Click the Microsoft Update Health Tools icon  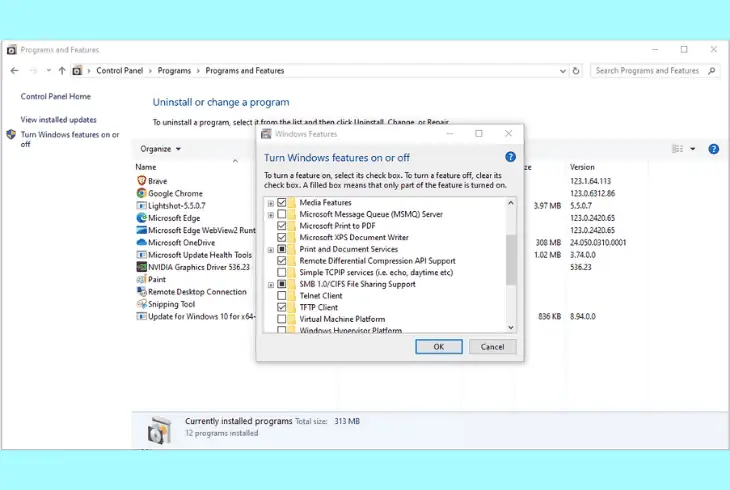tap(142, 255)
